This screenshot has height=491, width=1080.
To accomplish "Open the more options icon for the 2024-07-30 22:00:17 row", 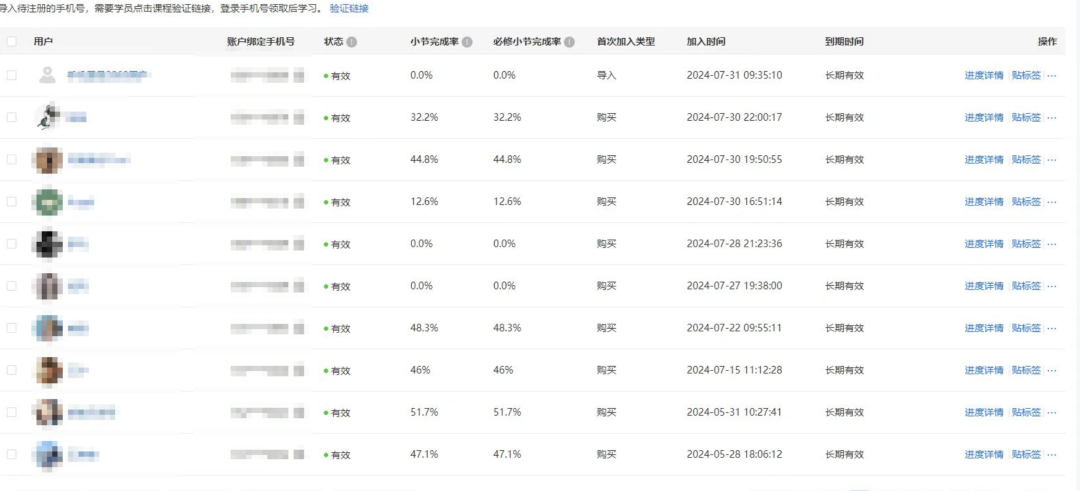I will pos(1051,118).
